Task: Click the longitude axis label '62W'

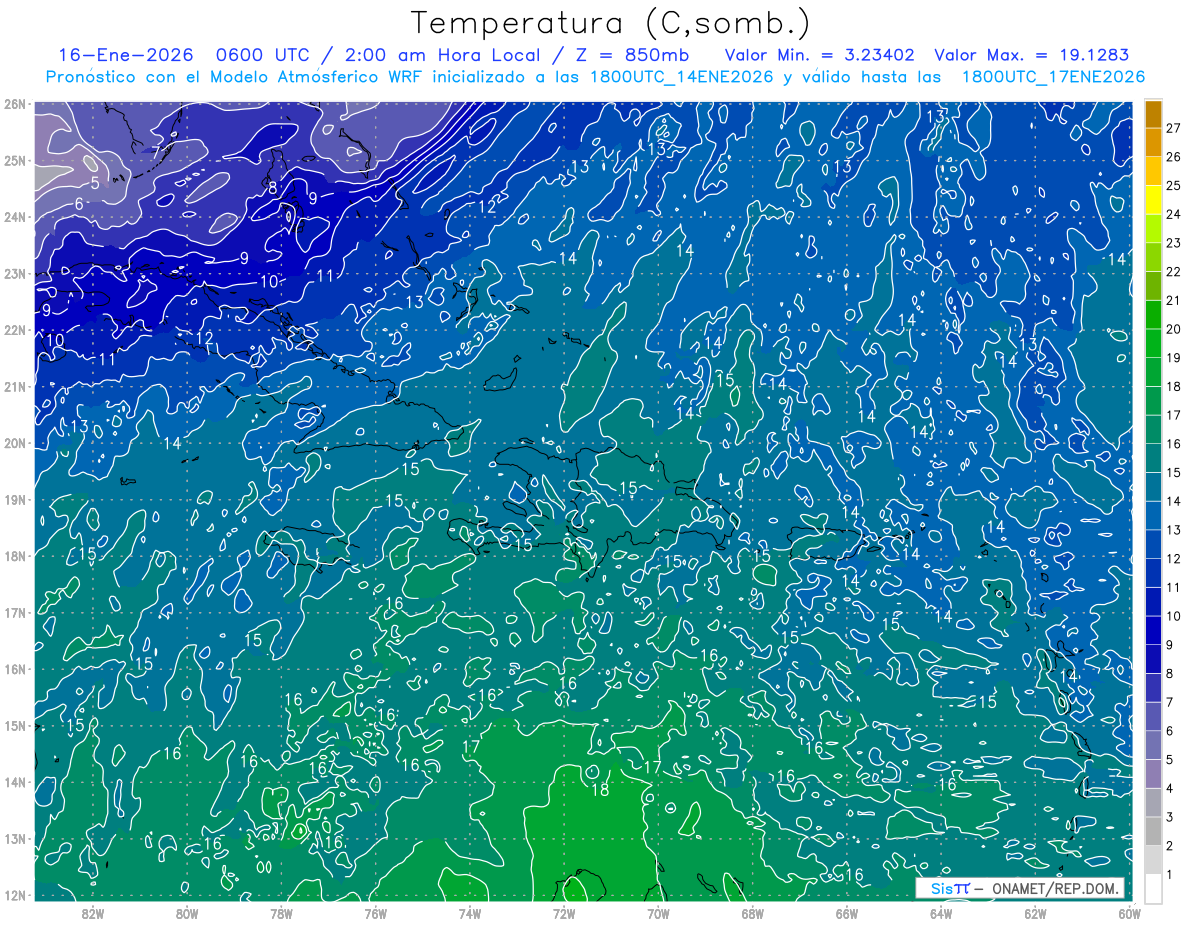Action: [1035, 914]
